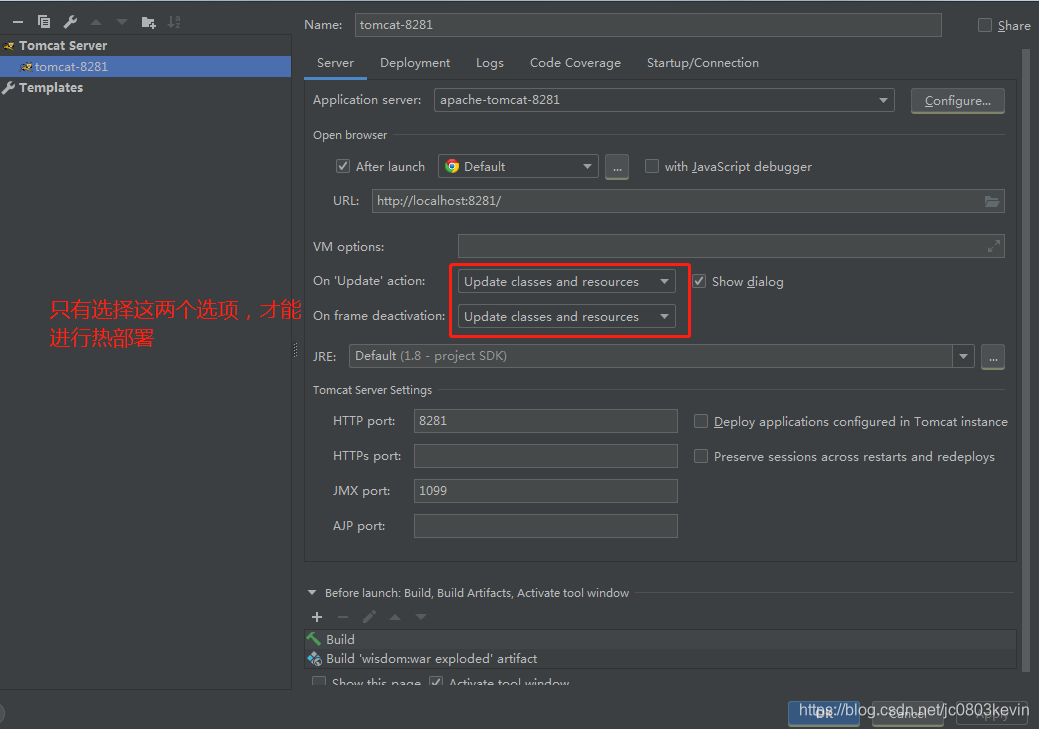Edit before-launch task pencil icon
The width and height of the screenshot is (1039, 729).
[x=369, y=617]
